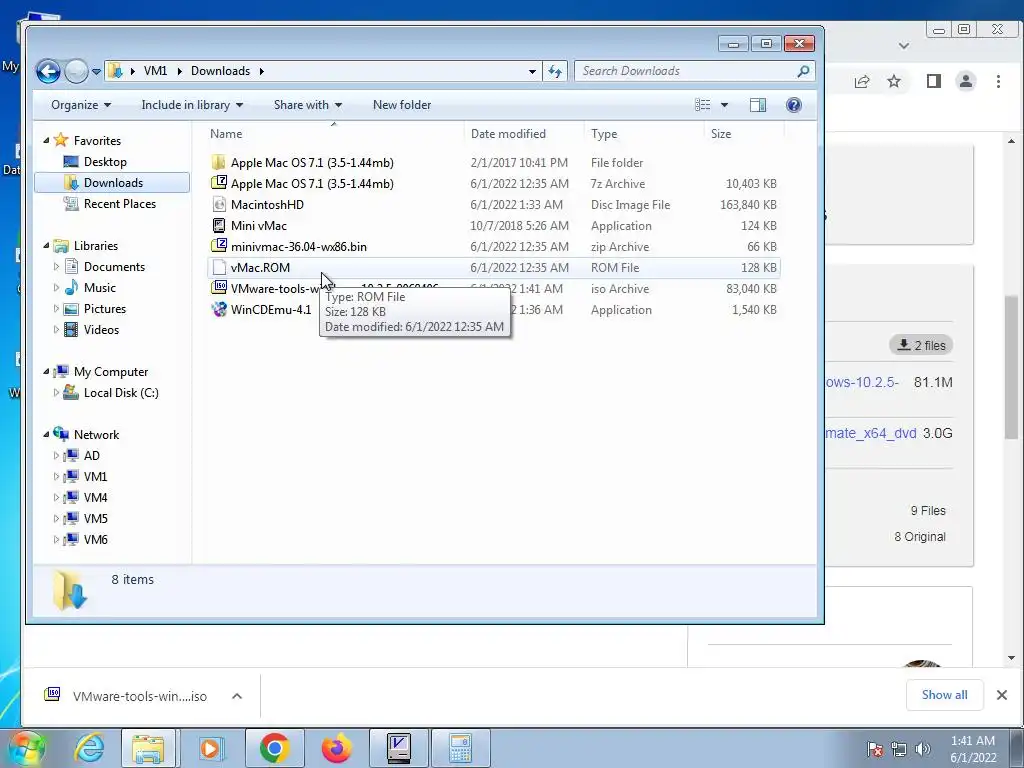Viewport: 1024px width, 768px height.
Task: Click VM1 in the address bar breadcrumb
Action: click(x=155, y=71)
